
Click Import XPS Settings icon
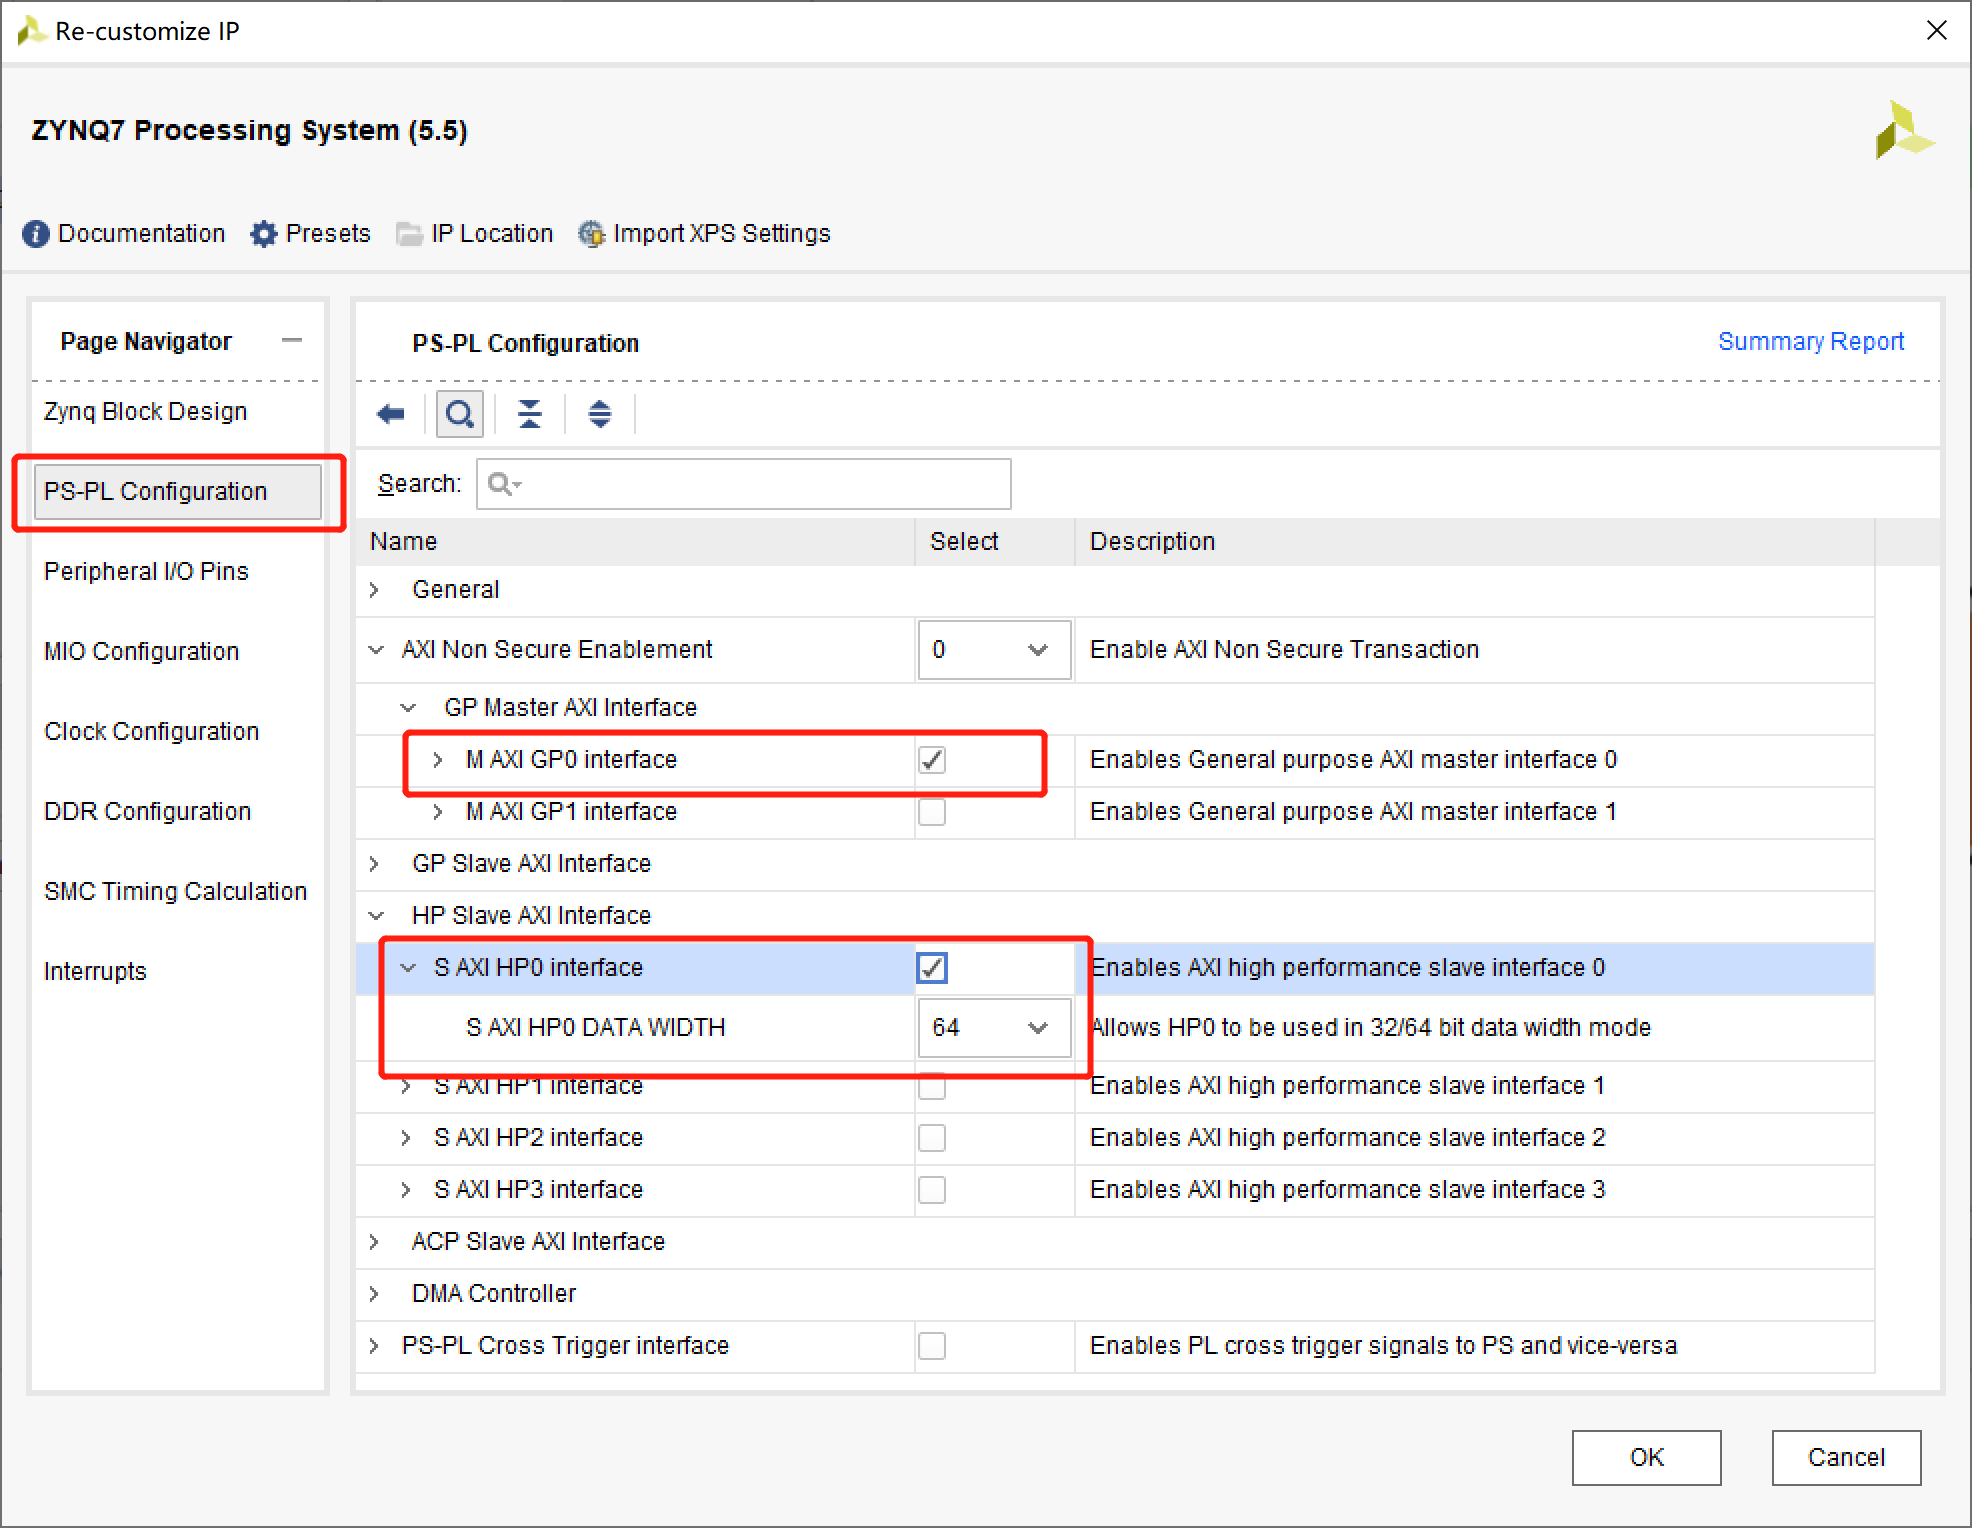[x=591, y=234]
